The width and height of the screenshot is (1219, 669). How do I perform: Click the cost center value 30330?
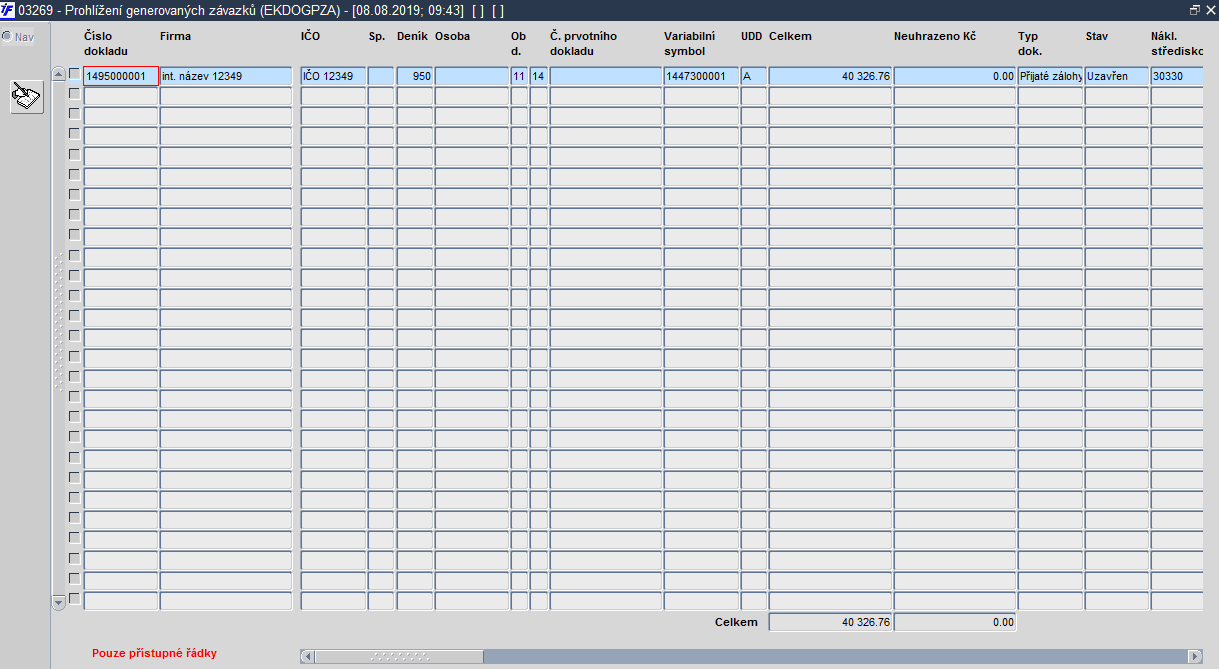[x=1177, y=76]
